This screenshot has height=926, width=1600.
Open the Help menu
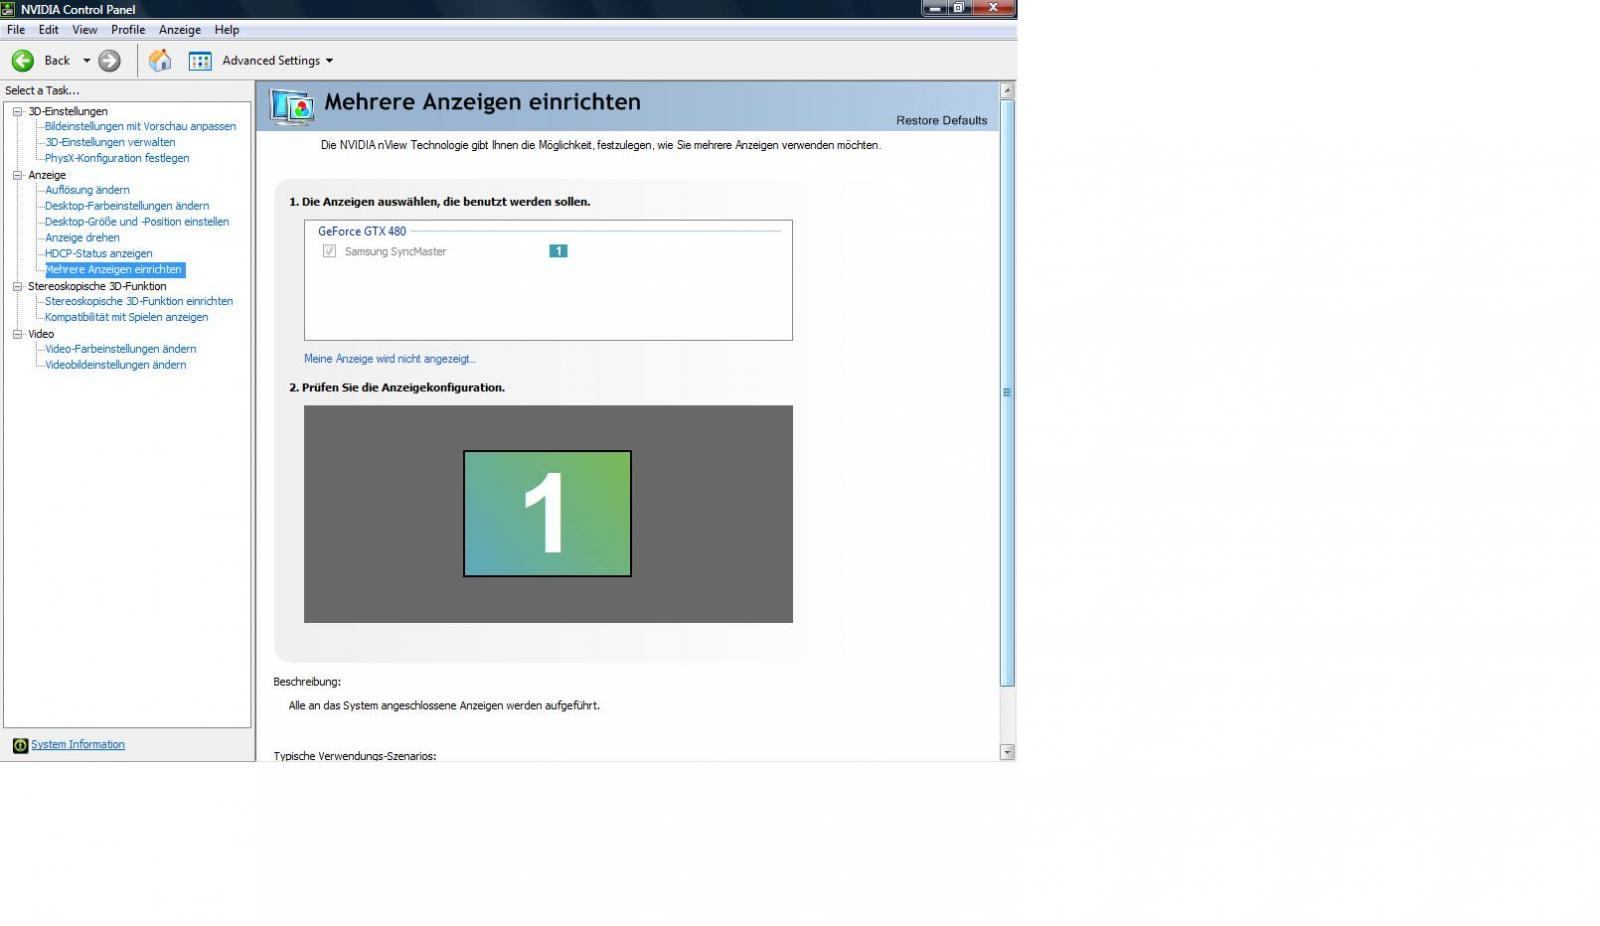pos(227,30)
